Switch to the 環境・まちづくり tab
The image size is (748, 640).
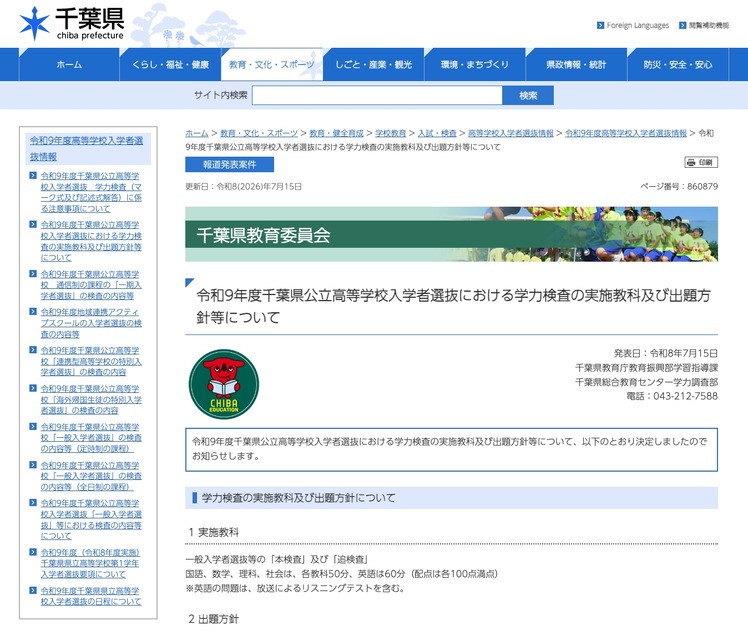[475, 64]
